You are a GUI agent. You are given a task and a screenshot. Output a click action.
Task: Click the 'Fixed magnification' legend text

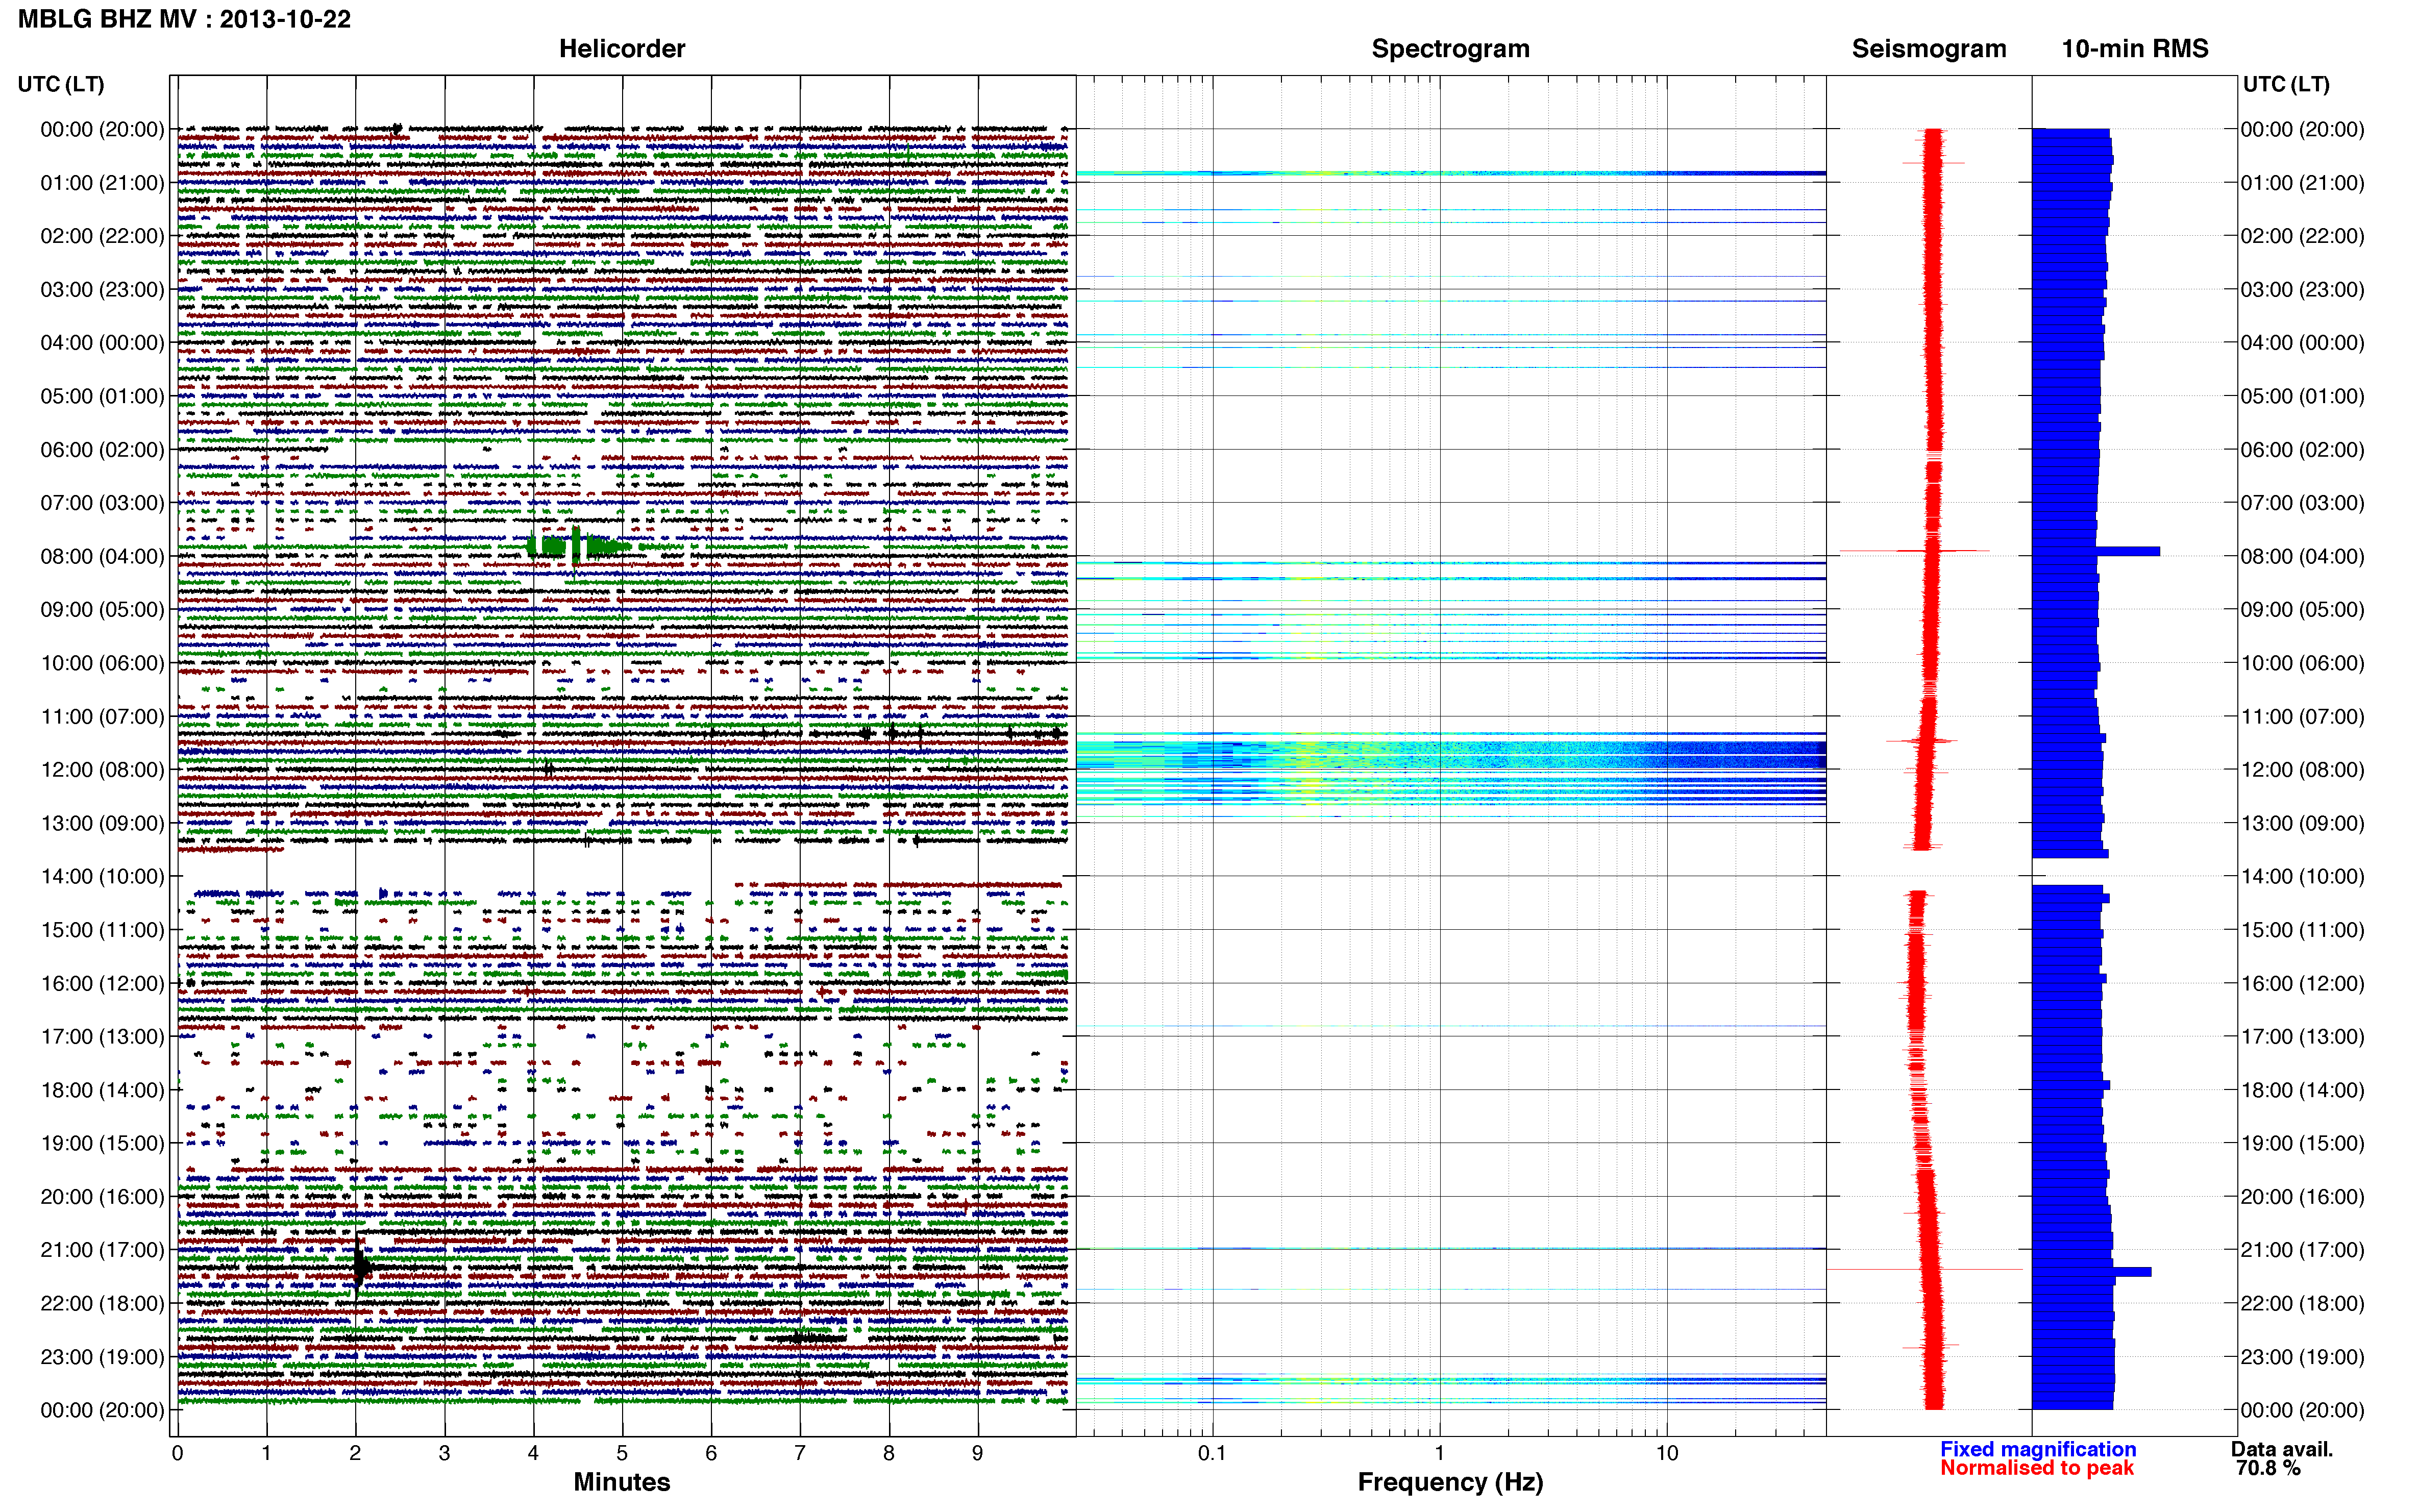(2038, 1449)
